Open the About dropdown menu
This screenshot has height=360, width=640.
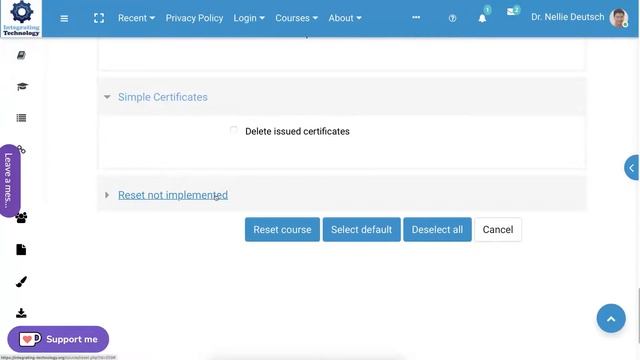coord(345,18)
